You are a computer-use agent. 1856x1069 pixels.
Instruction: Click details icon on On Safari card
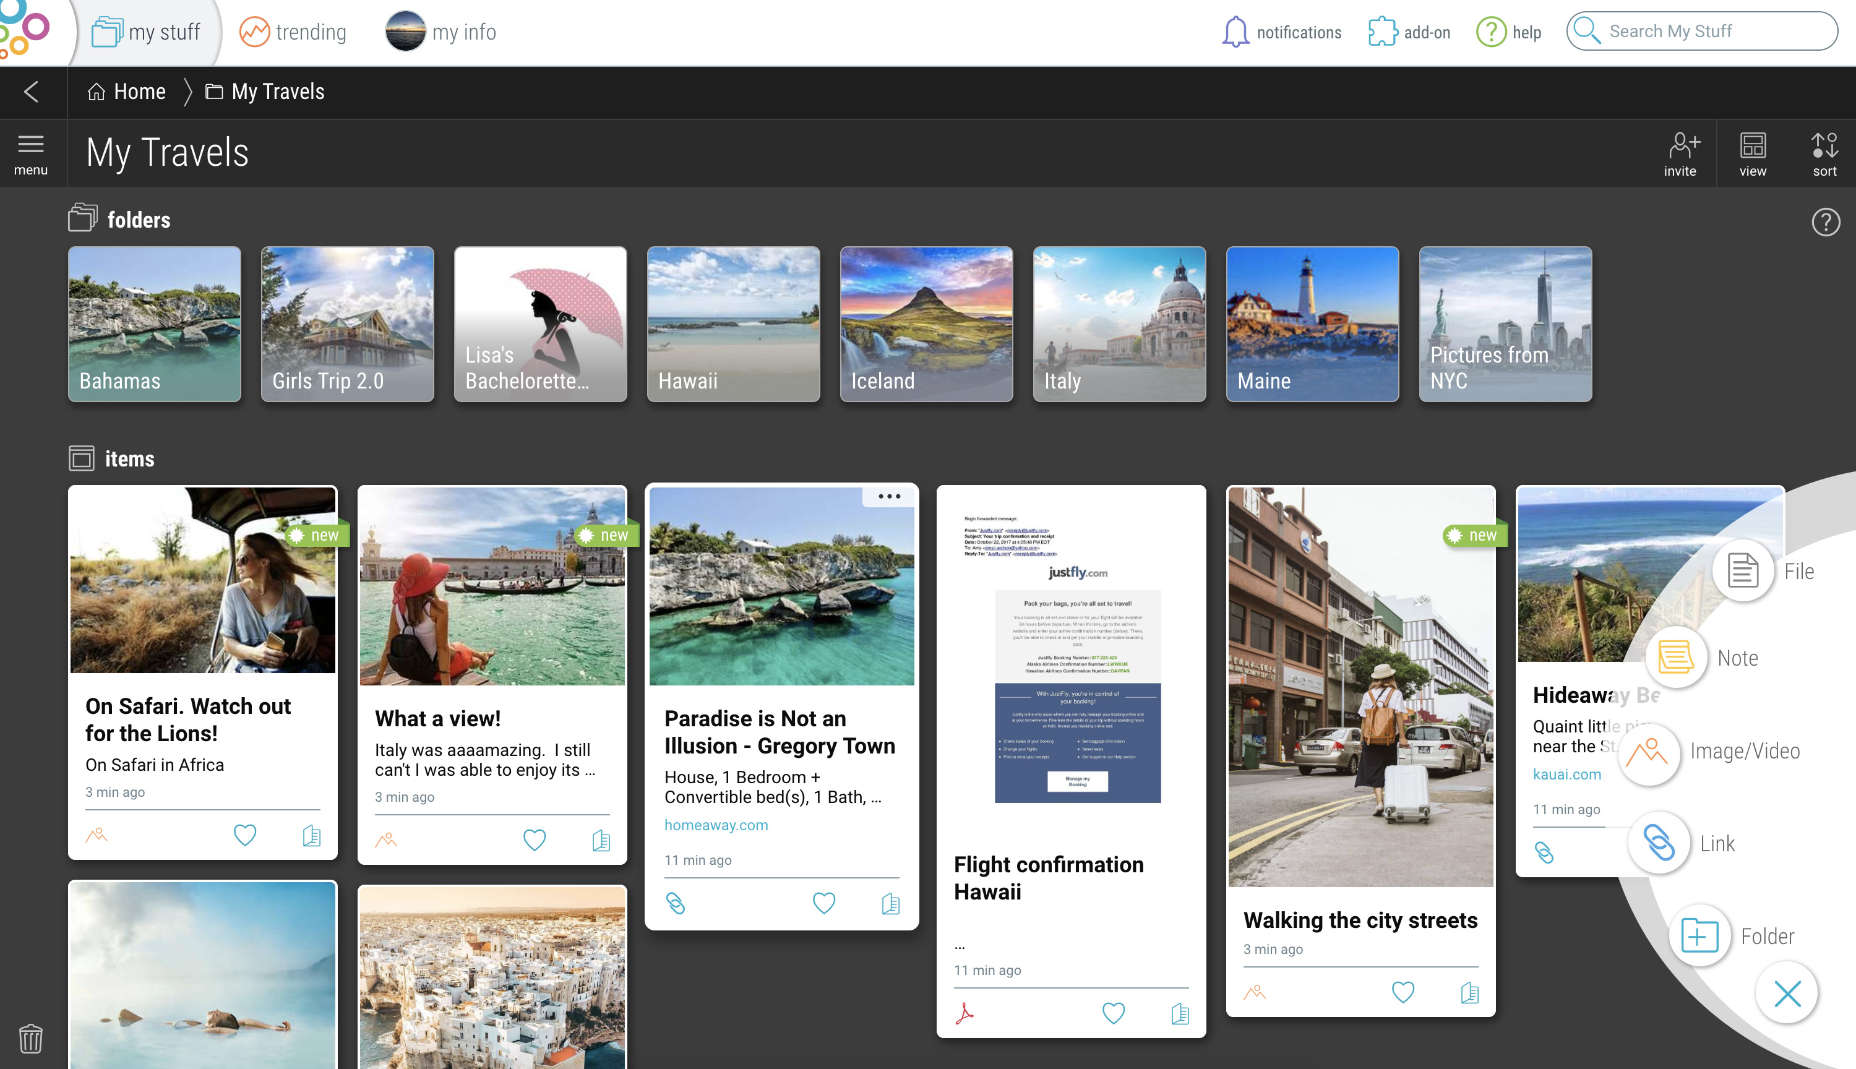coord(312,836)
